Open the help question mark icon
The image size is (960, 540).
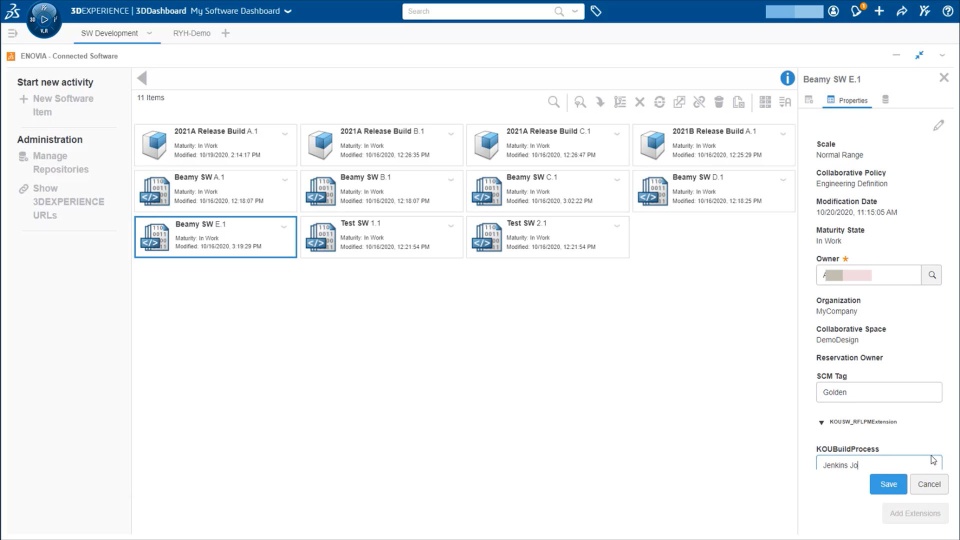pyautogui.click(x=947, y=11)
